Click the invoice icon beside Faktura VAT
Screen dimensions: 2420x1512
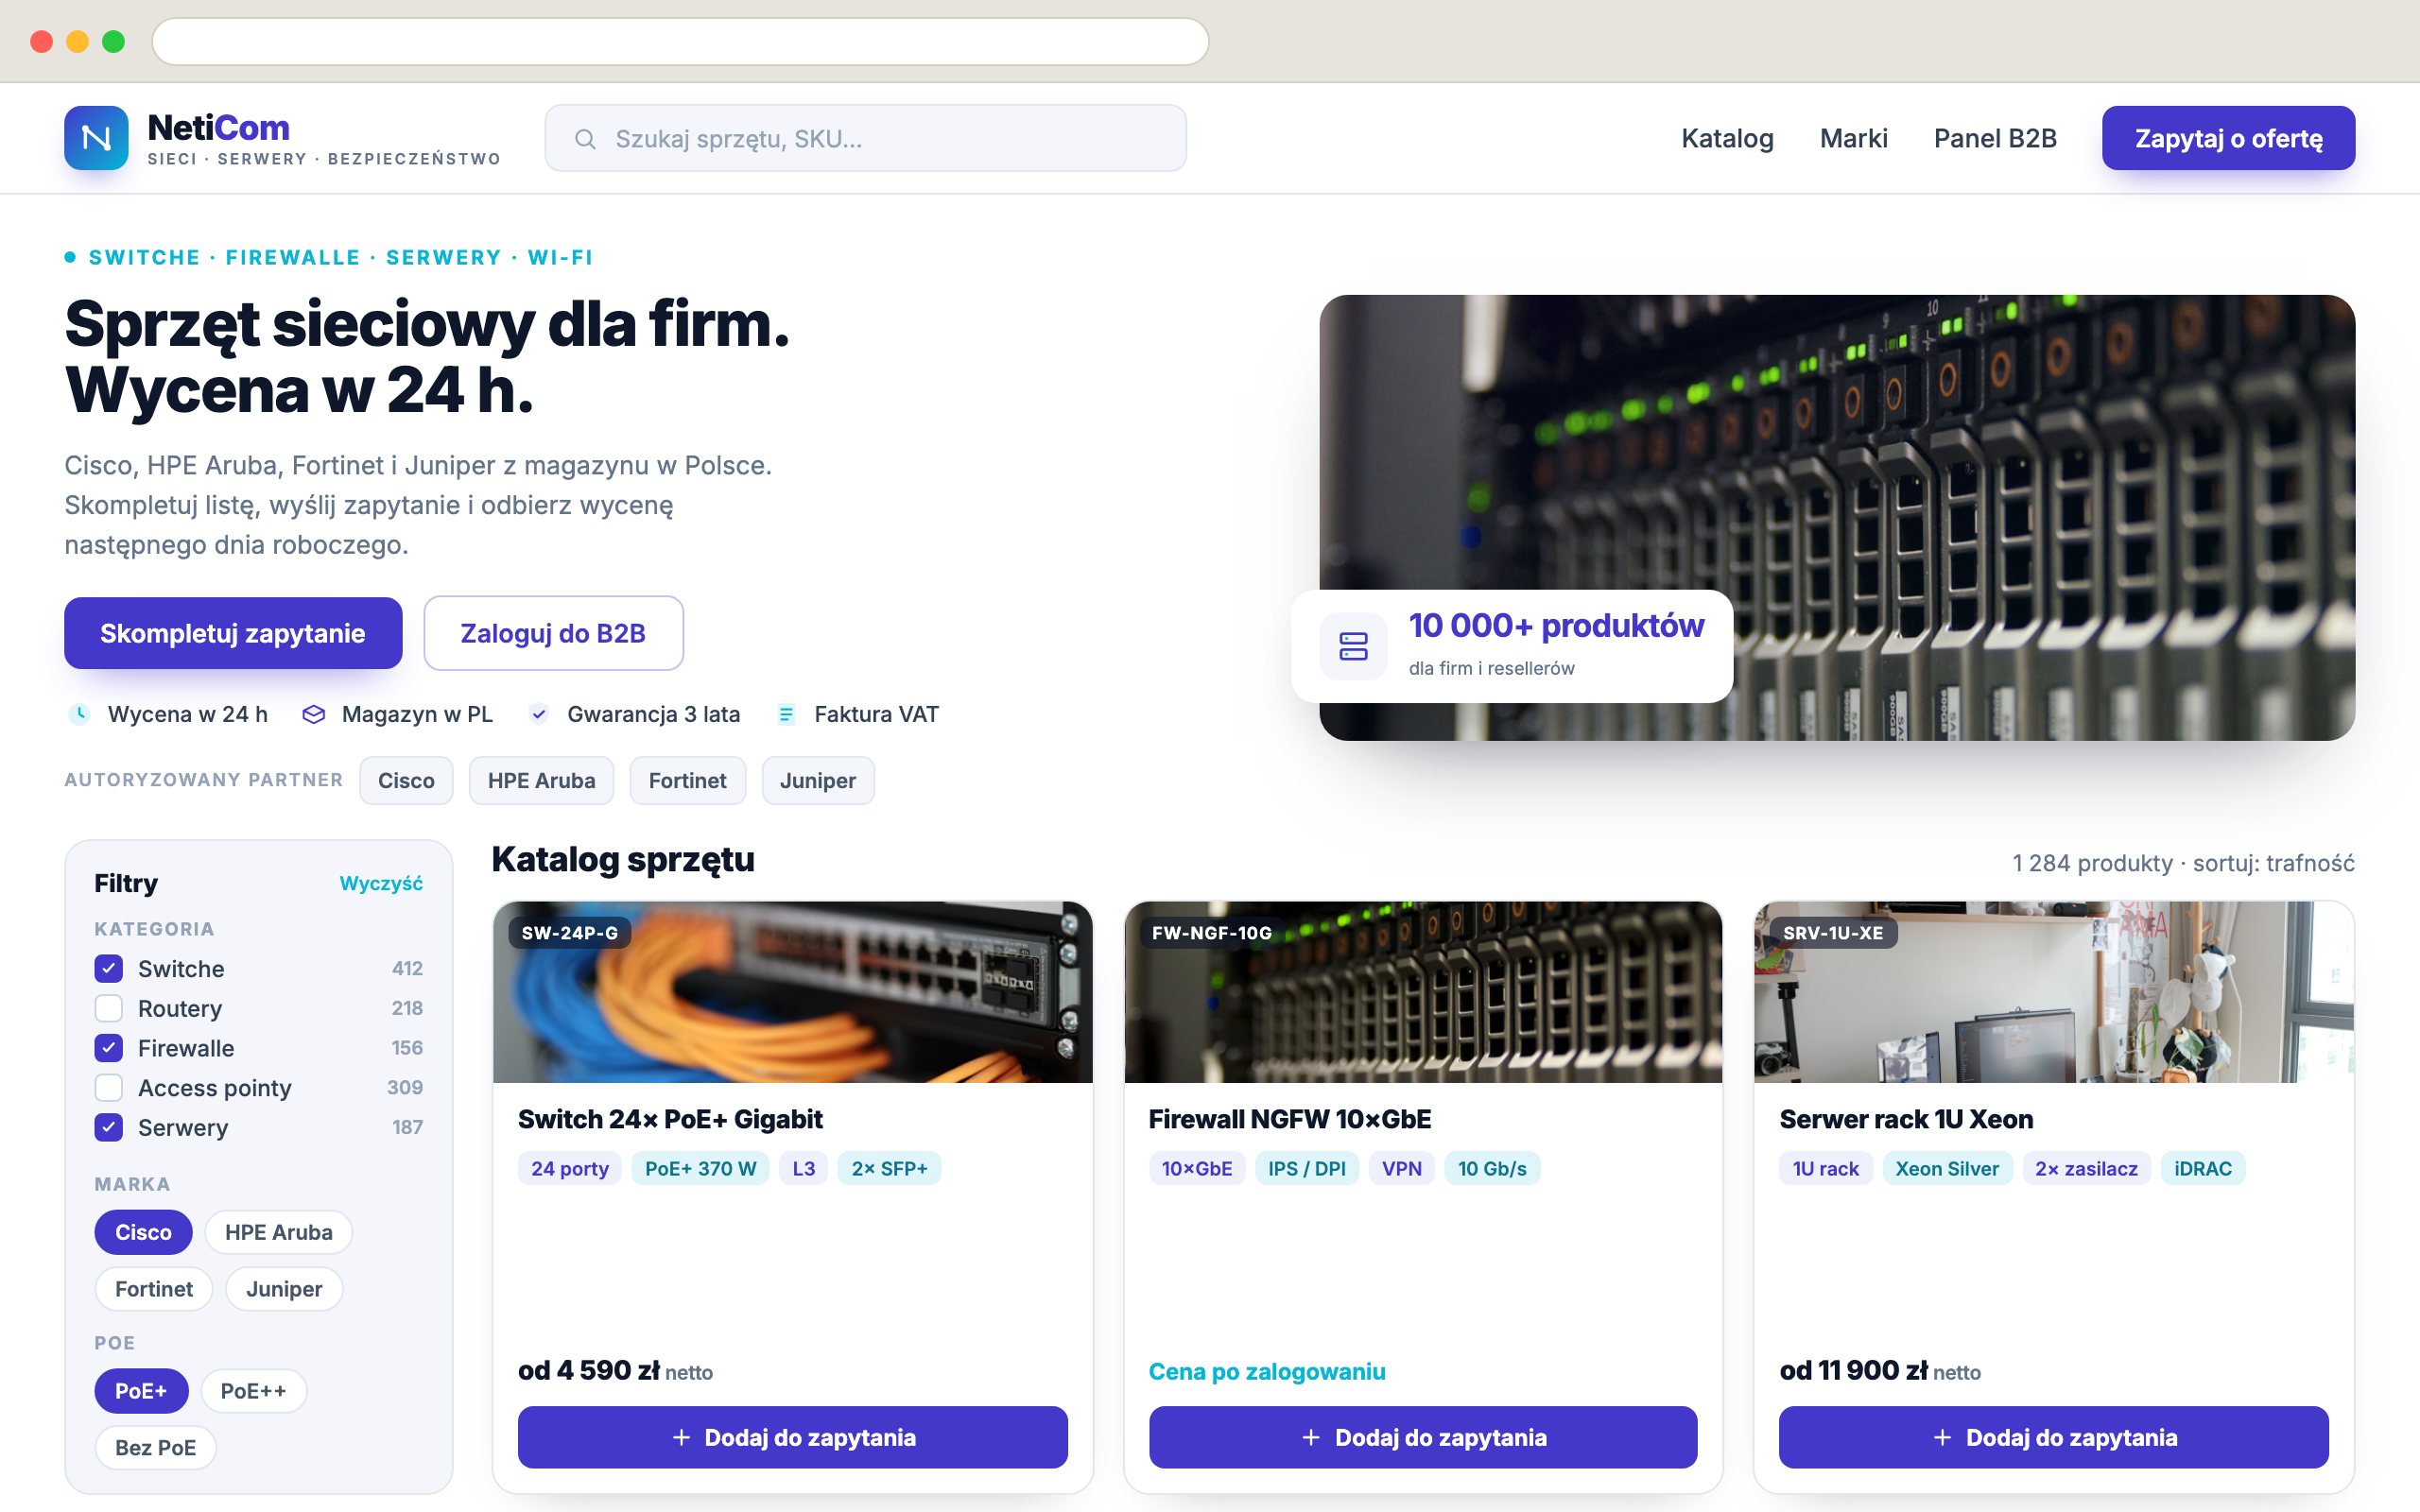coord(786,714)
